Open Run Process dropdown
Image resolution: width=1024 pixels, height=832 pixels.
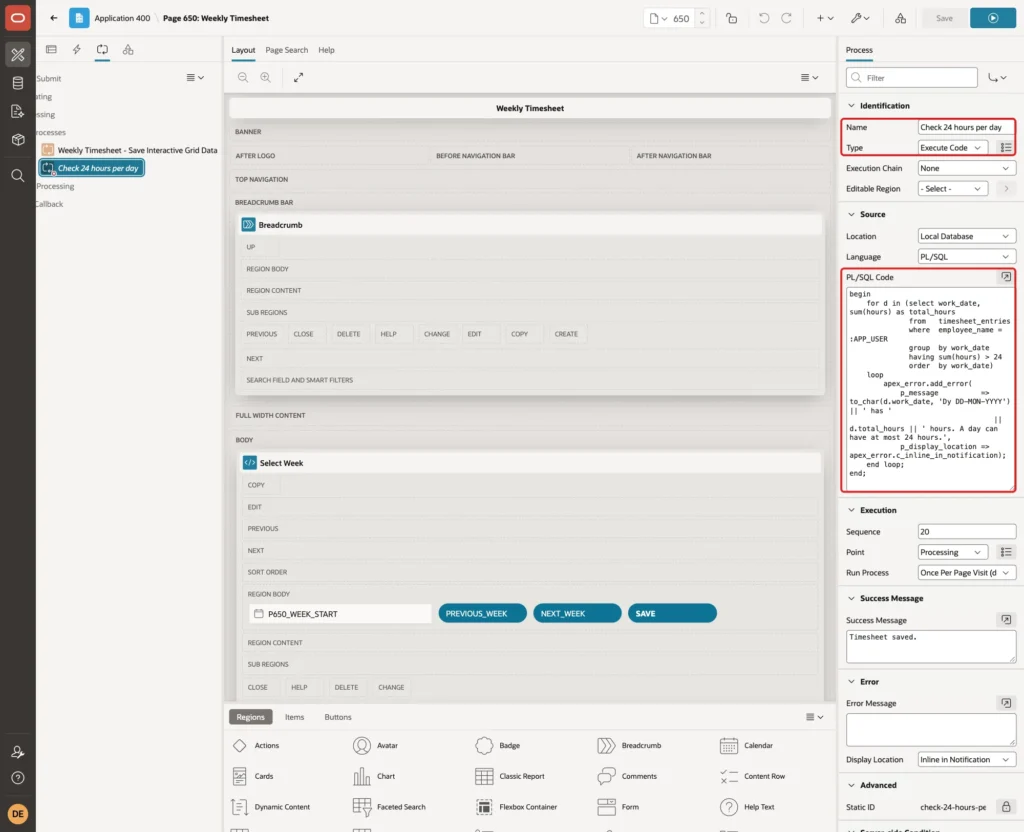(966, 573)
